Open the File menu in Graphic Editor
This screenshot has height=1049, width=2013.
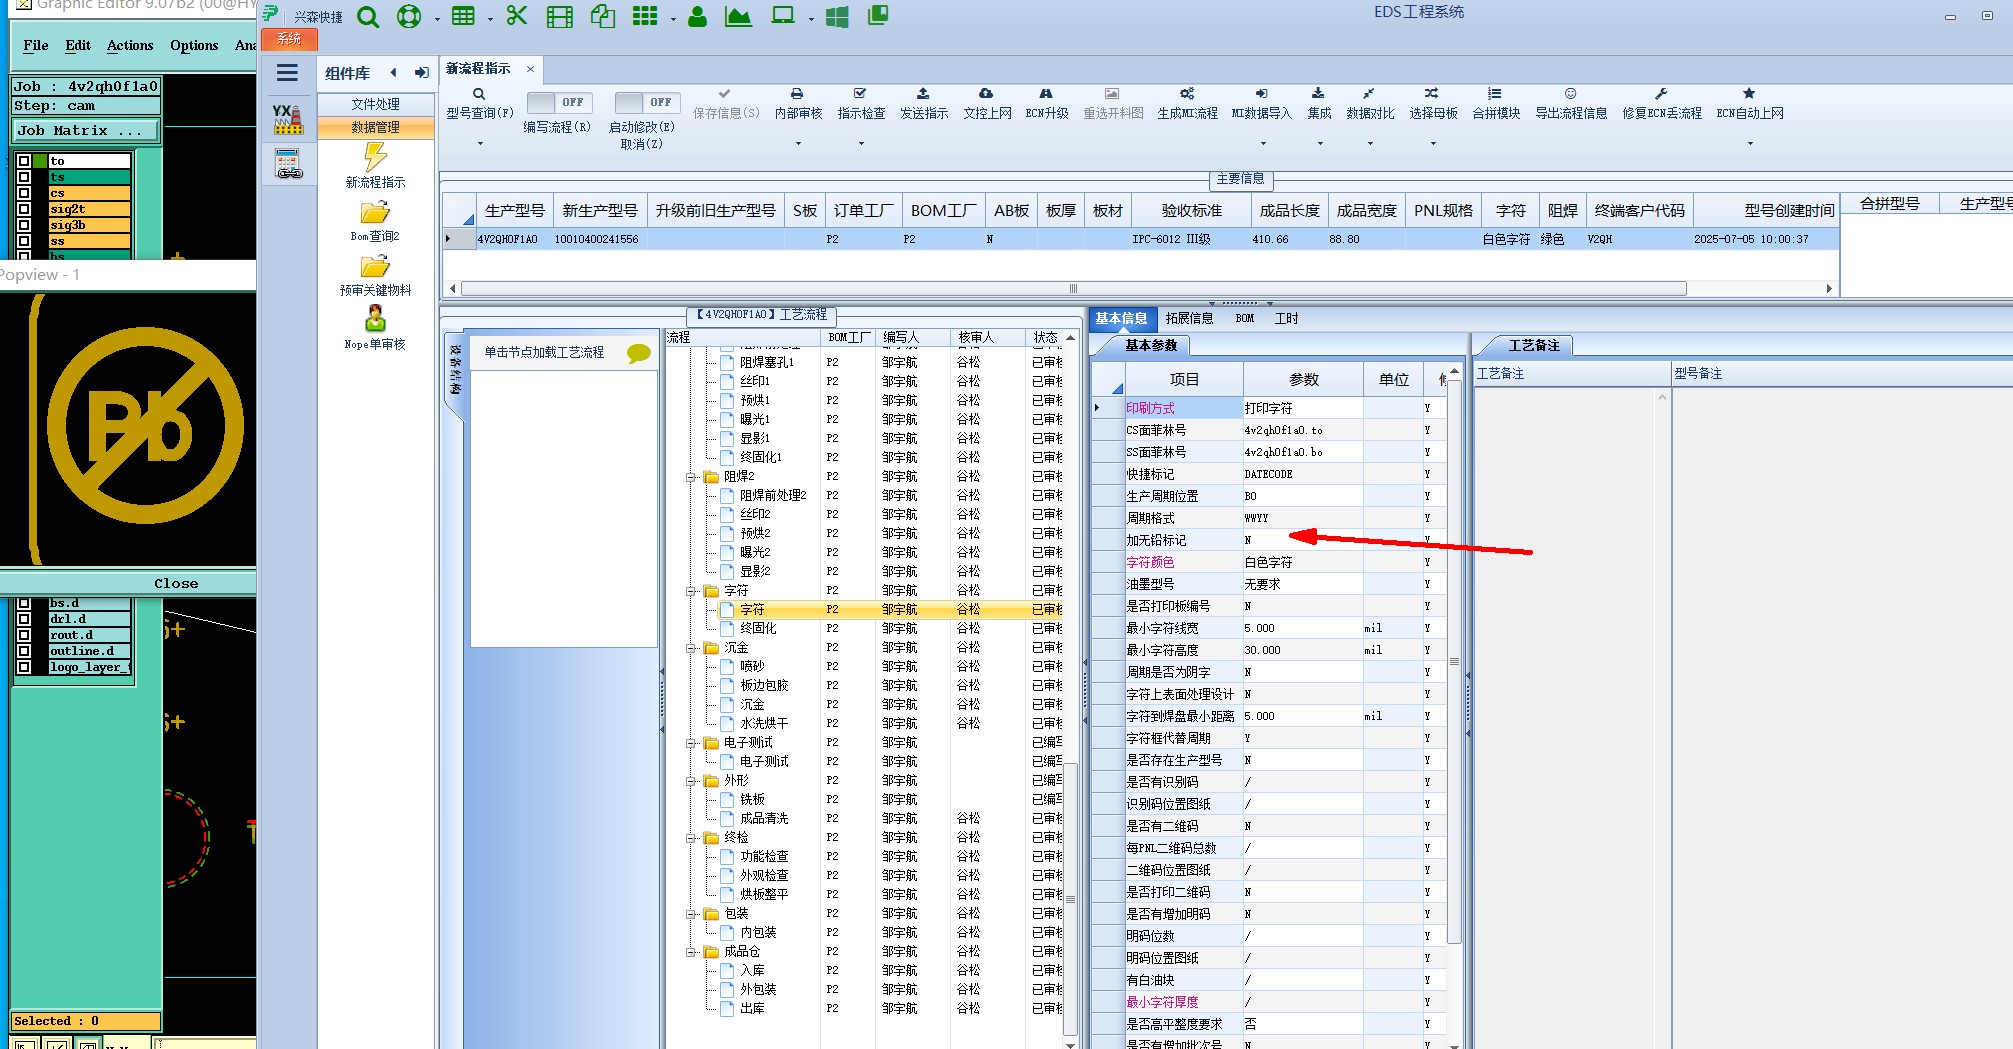pos(36,45)
